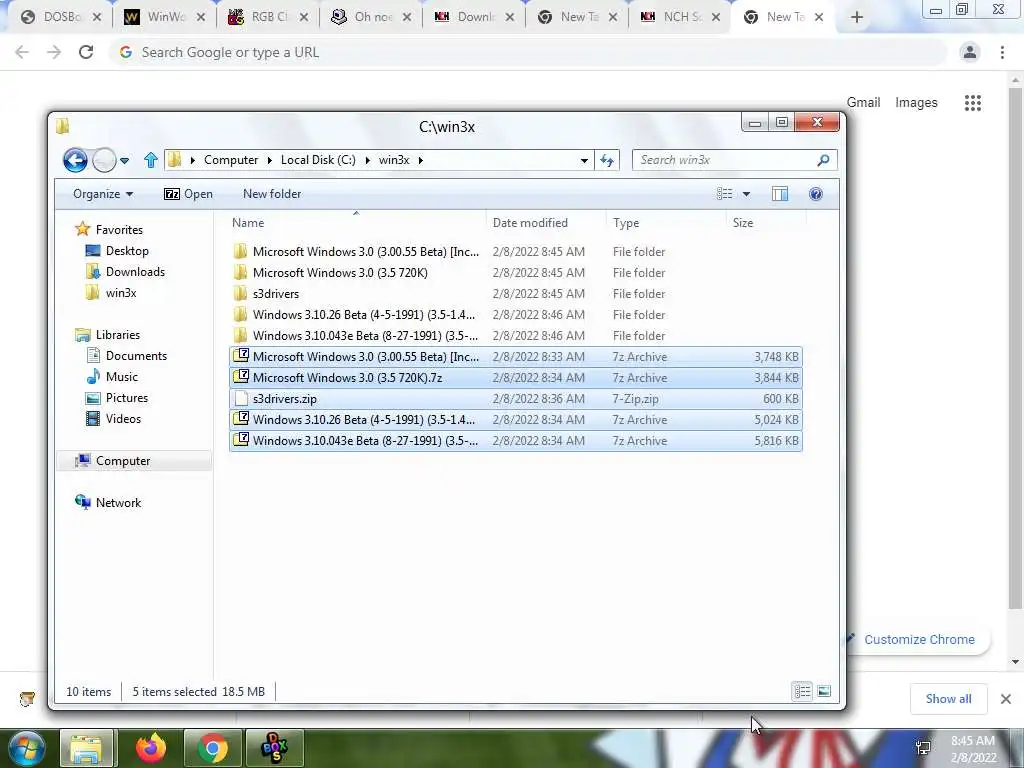
Task: Sort by the Type column header
Action: click(665, 223)
